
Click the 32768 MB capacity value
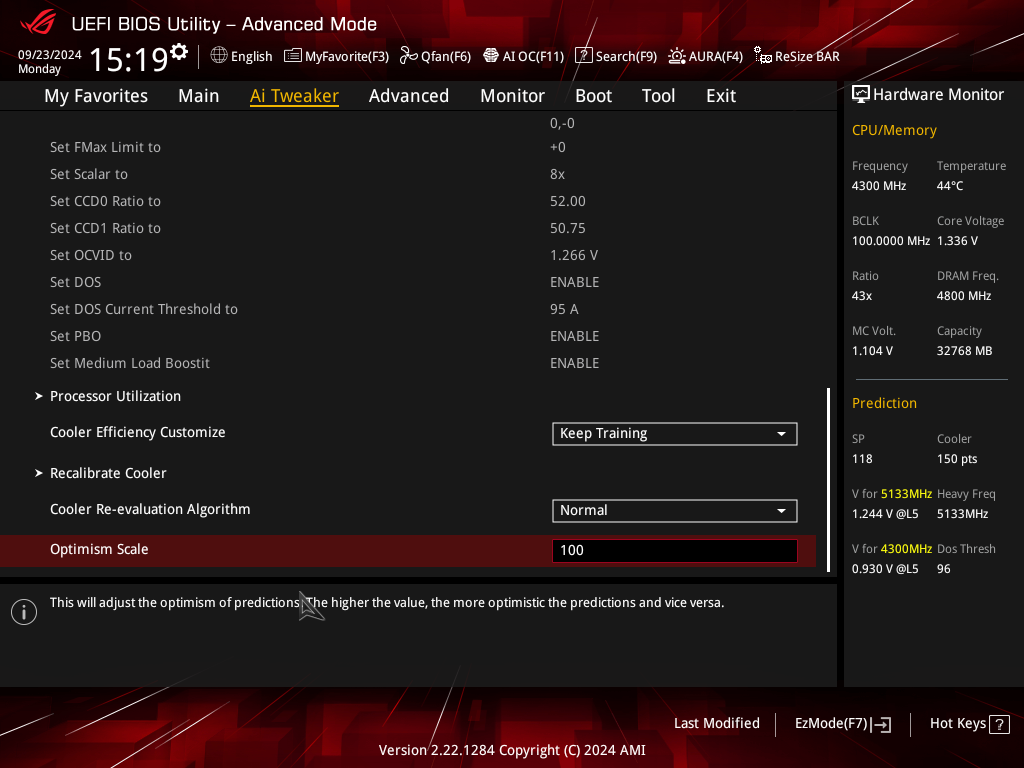click(x=965, y=351)
